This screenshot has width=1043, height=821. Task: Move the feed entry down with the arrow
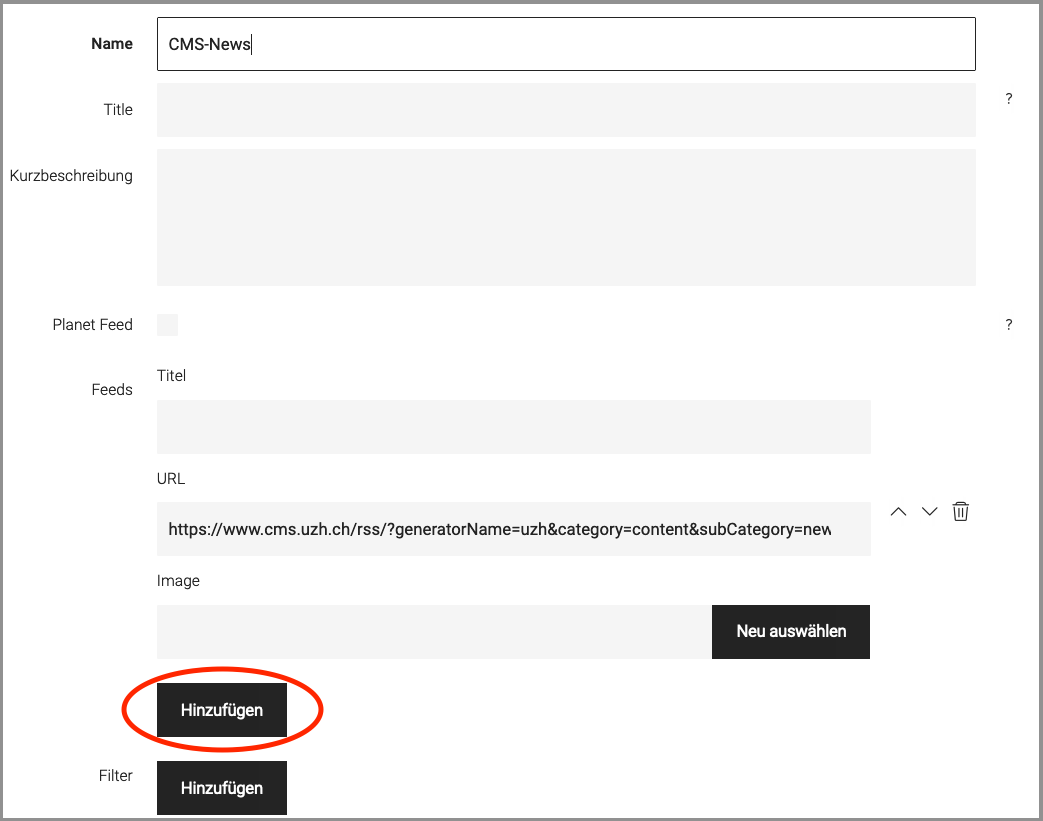pyautogui.click(x=929, y=512)
